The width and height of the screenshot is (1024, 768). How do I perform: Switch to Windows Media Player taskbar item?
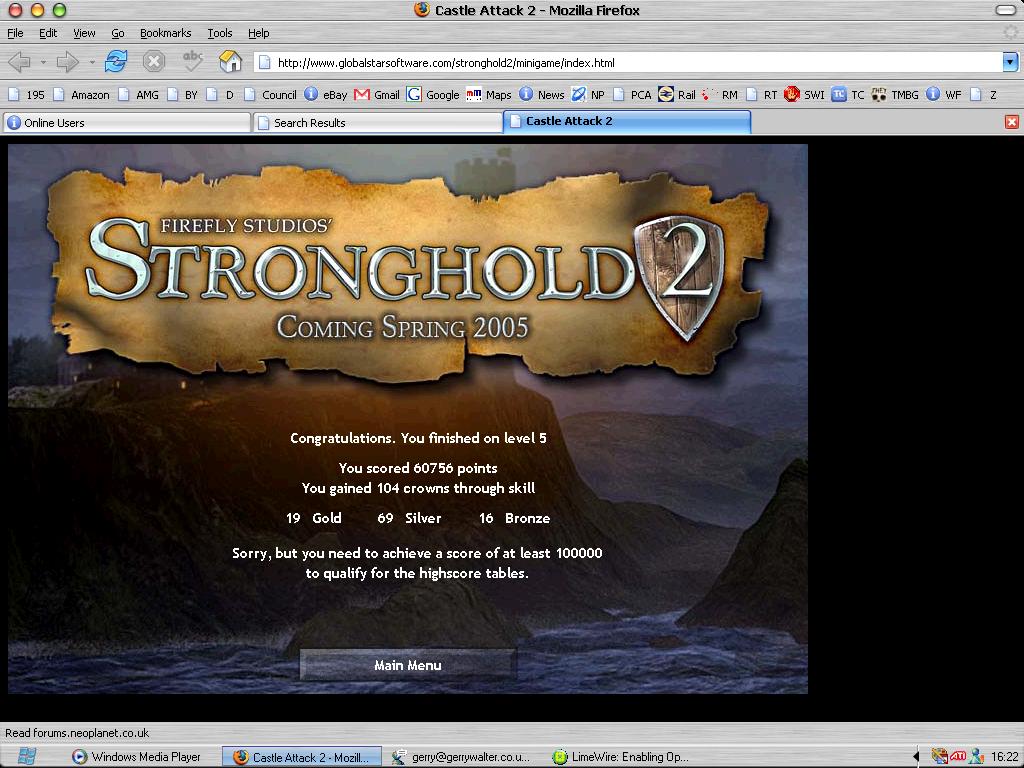136,757
